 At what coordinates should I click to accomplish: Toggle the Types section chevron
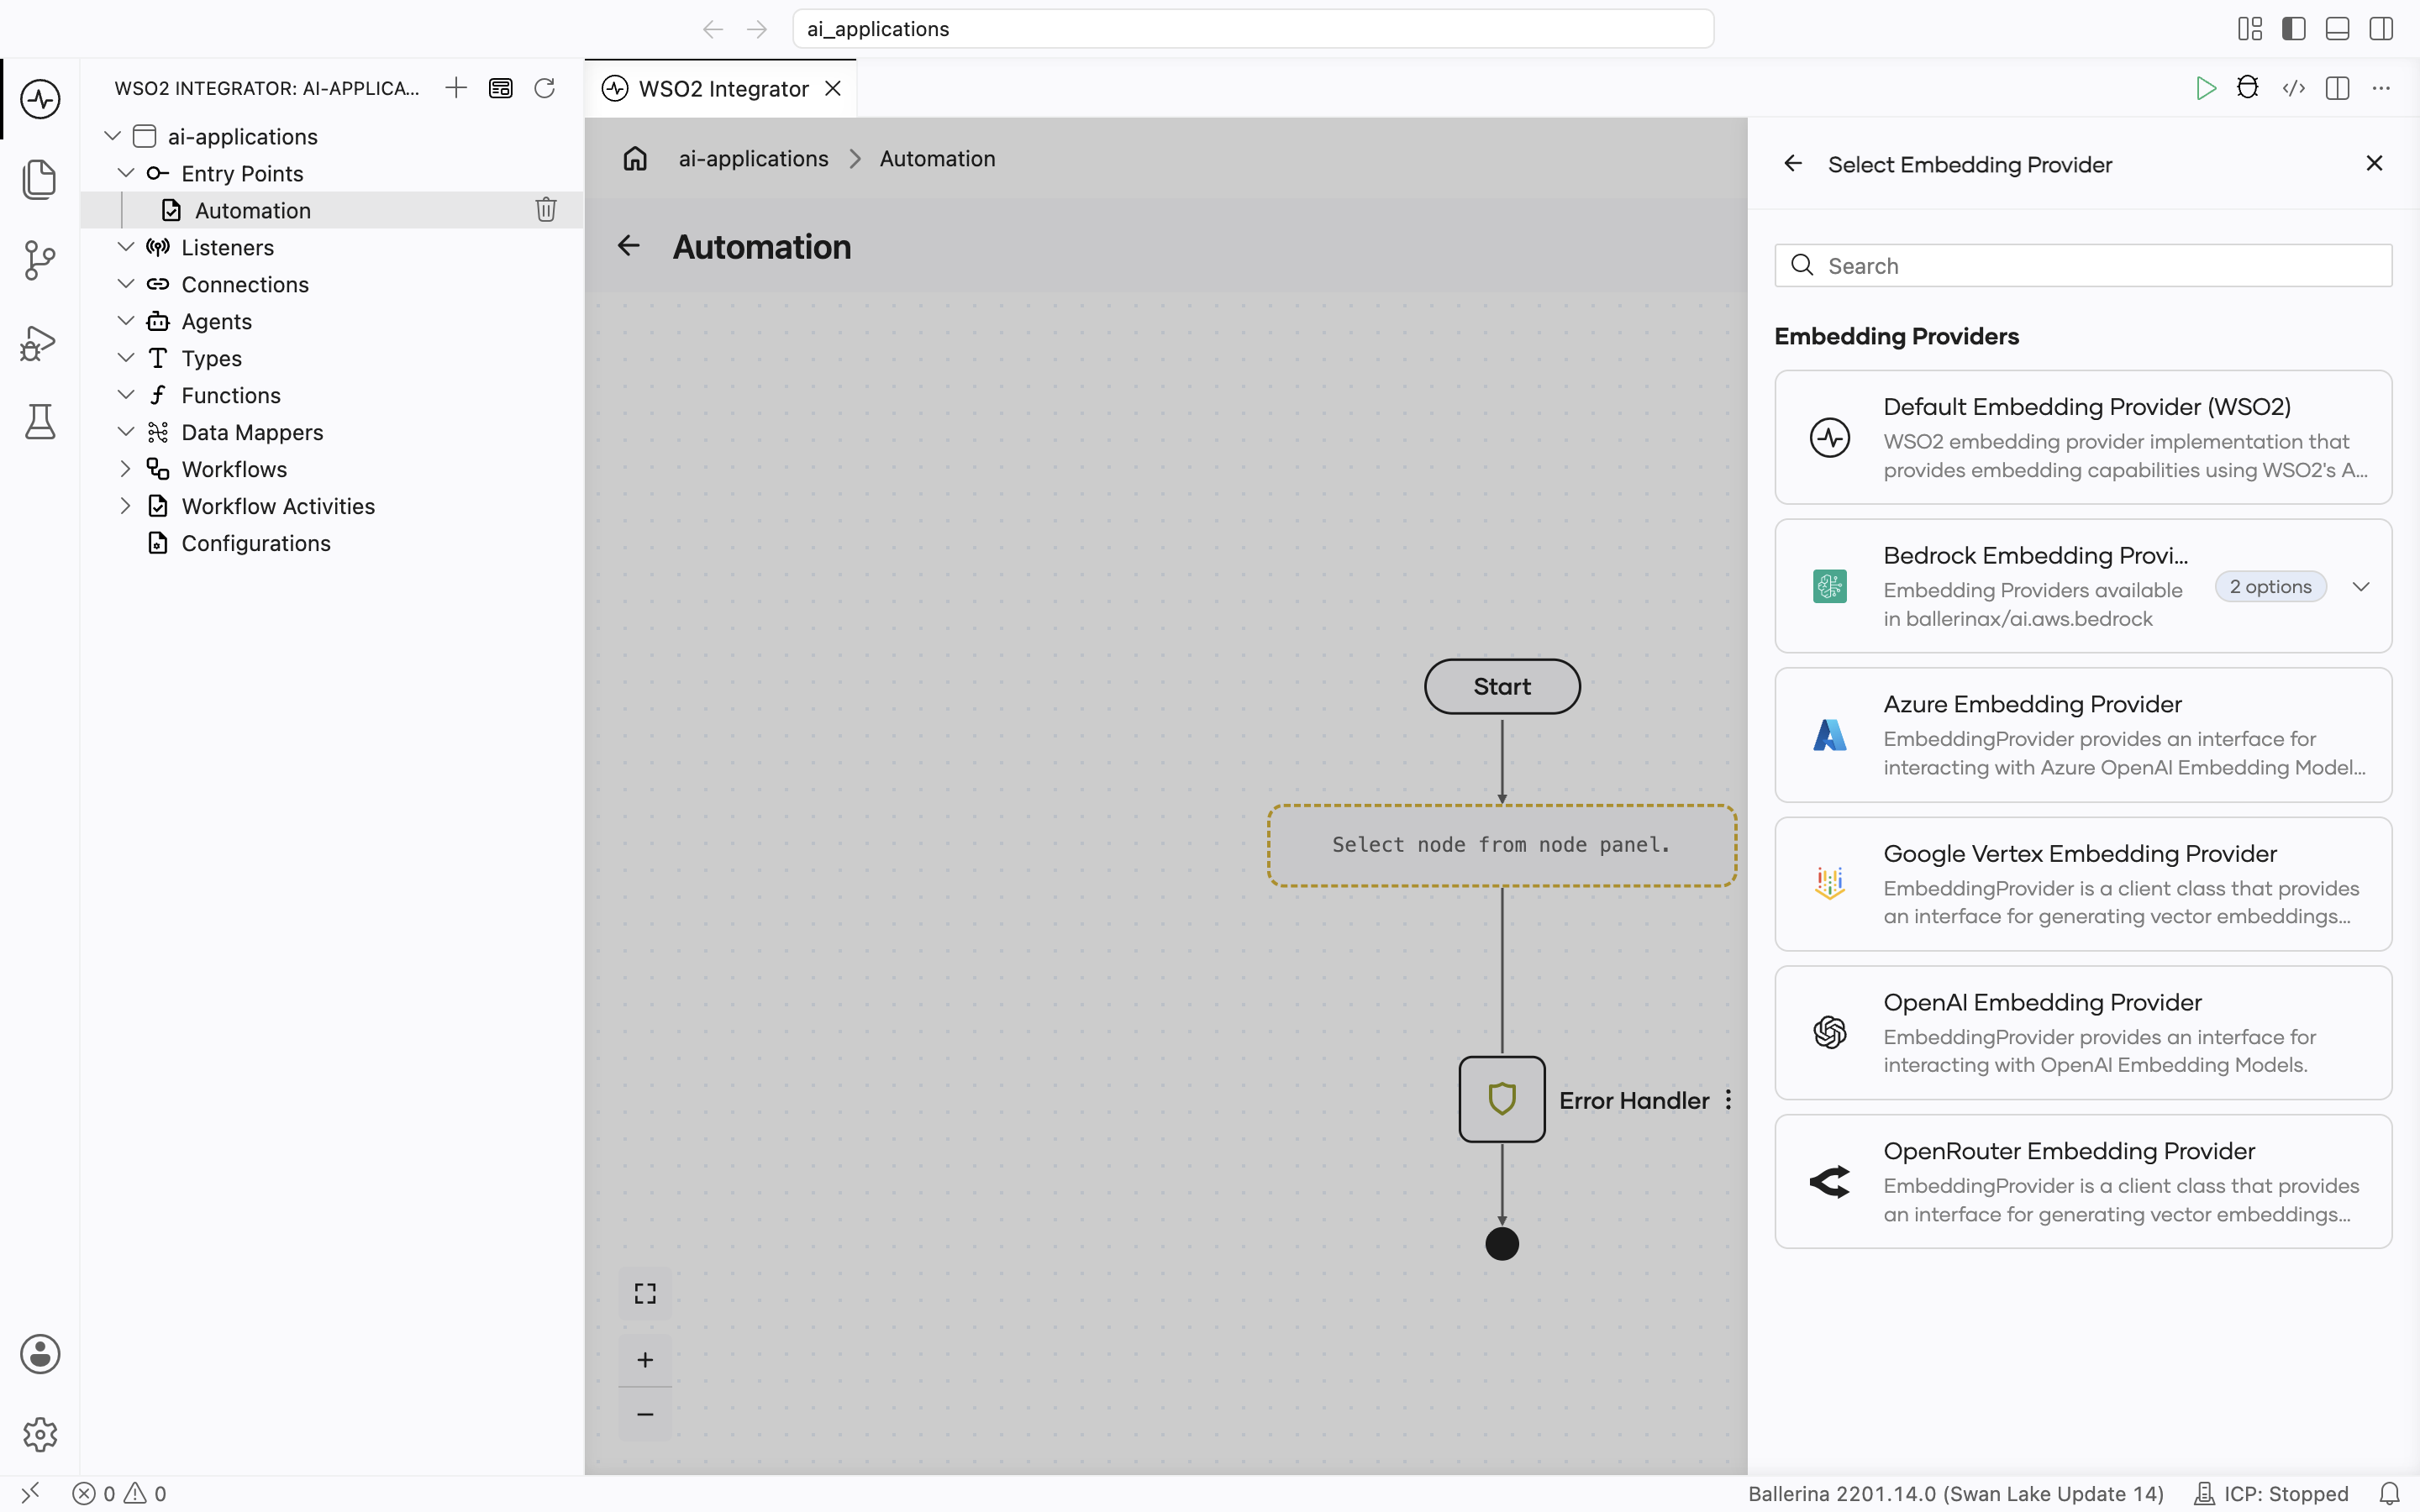(126, 358)
